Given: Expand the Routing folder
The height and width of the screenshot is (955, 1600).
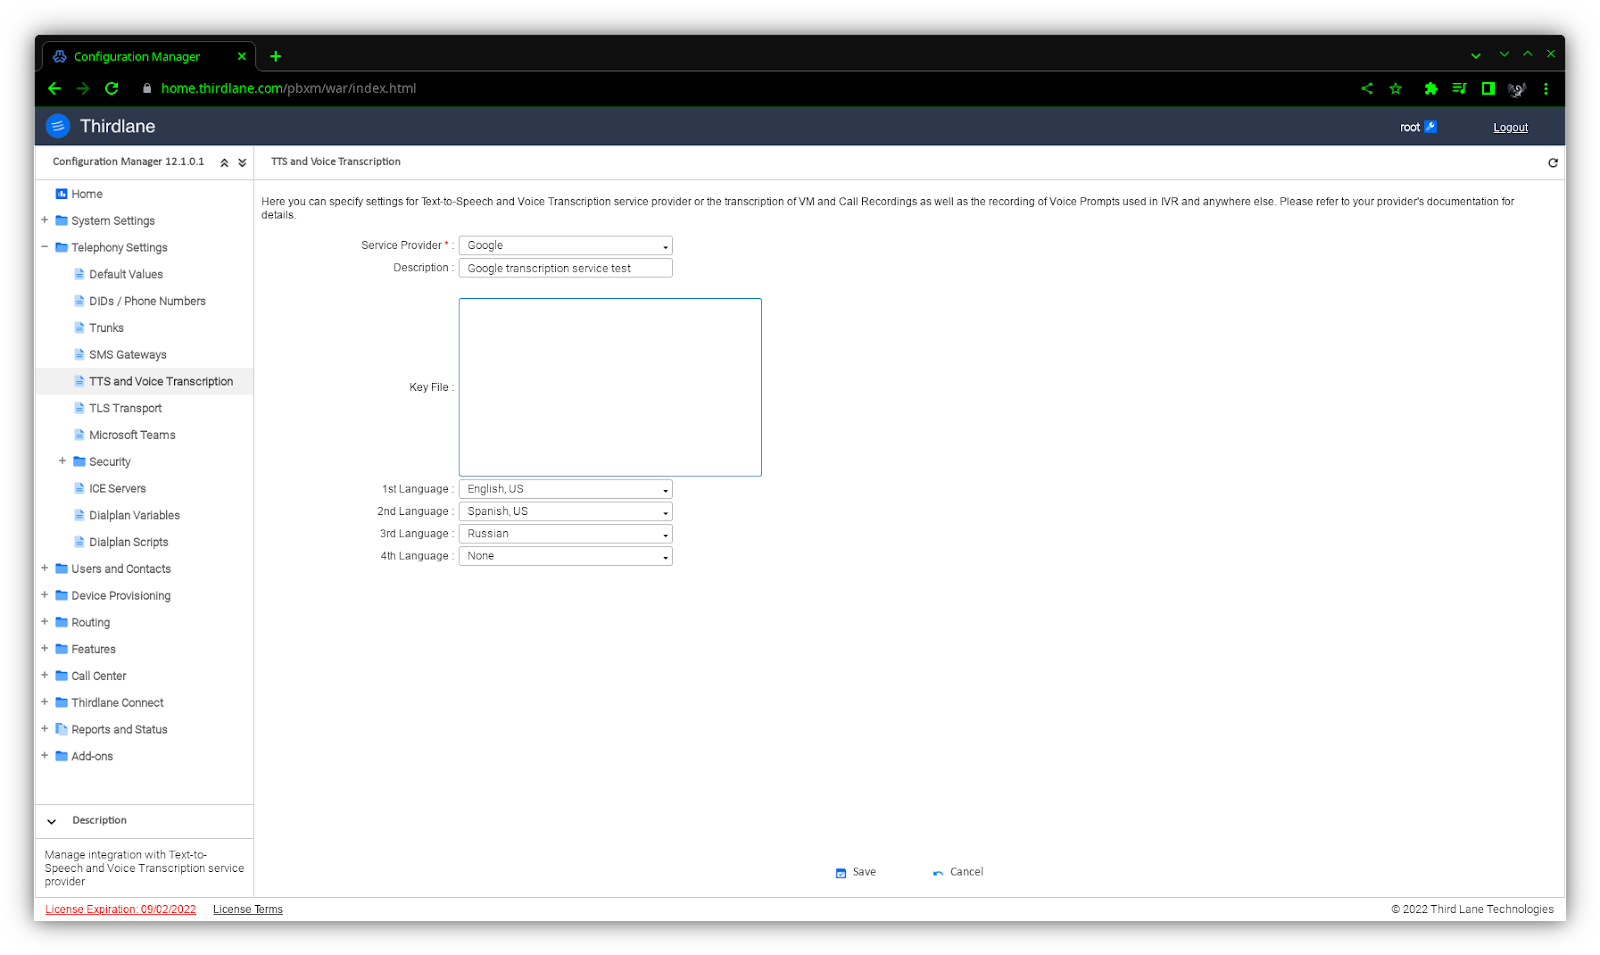Looking at the screenshot, I should tap(44, 622).
